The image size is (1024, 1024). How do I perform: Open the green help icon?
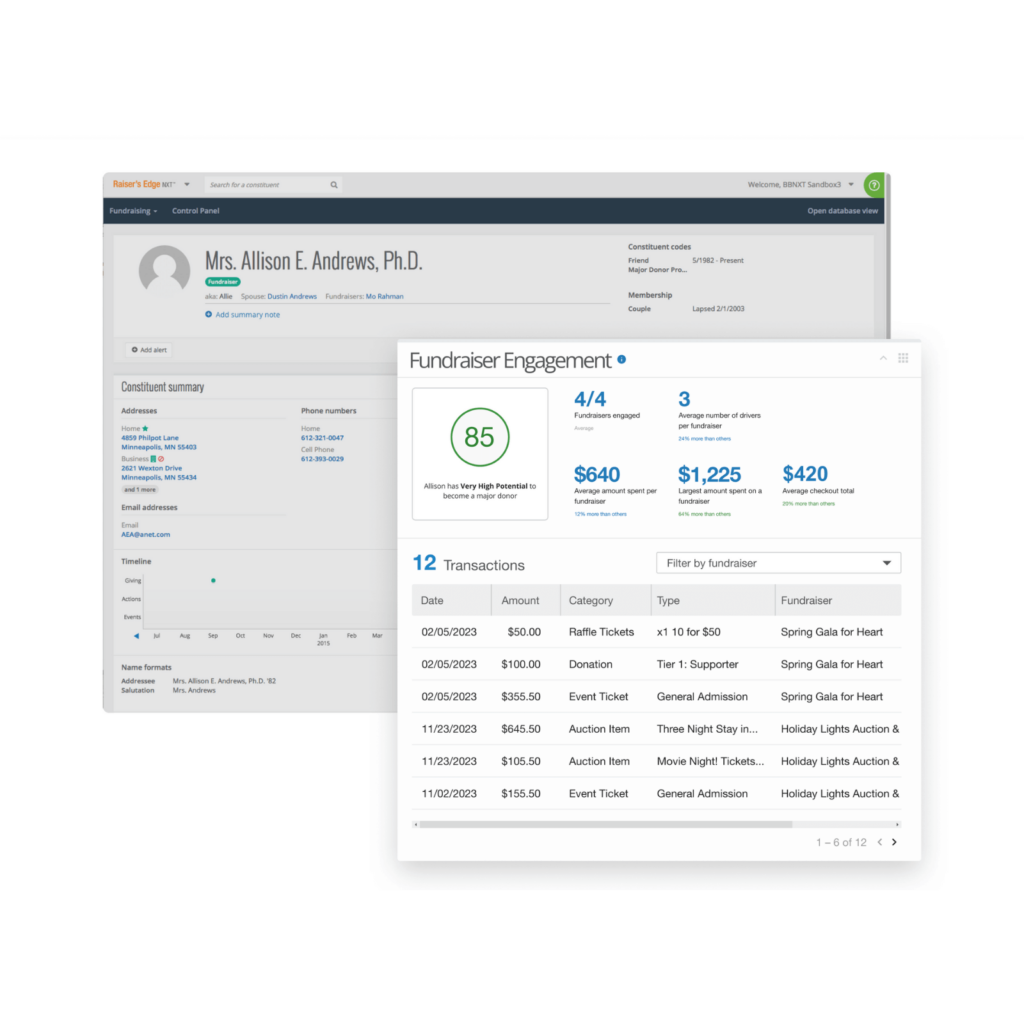point(874,185)
